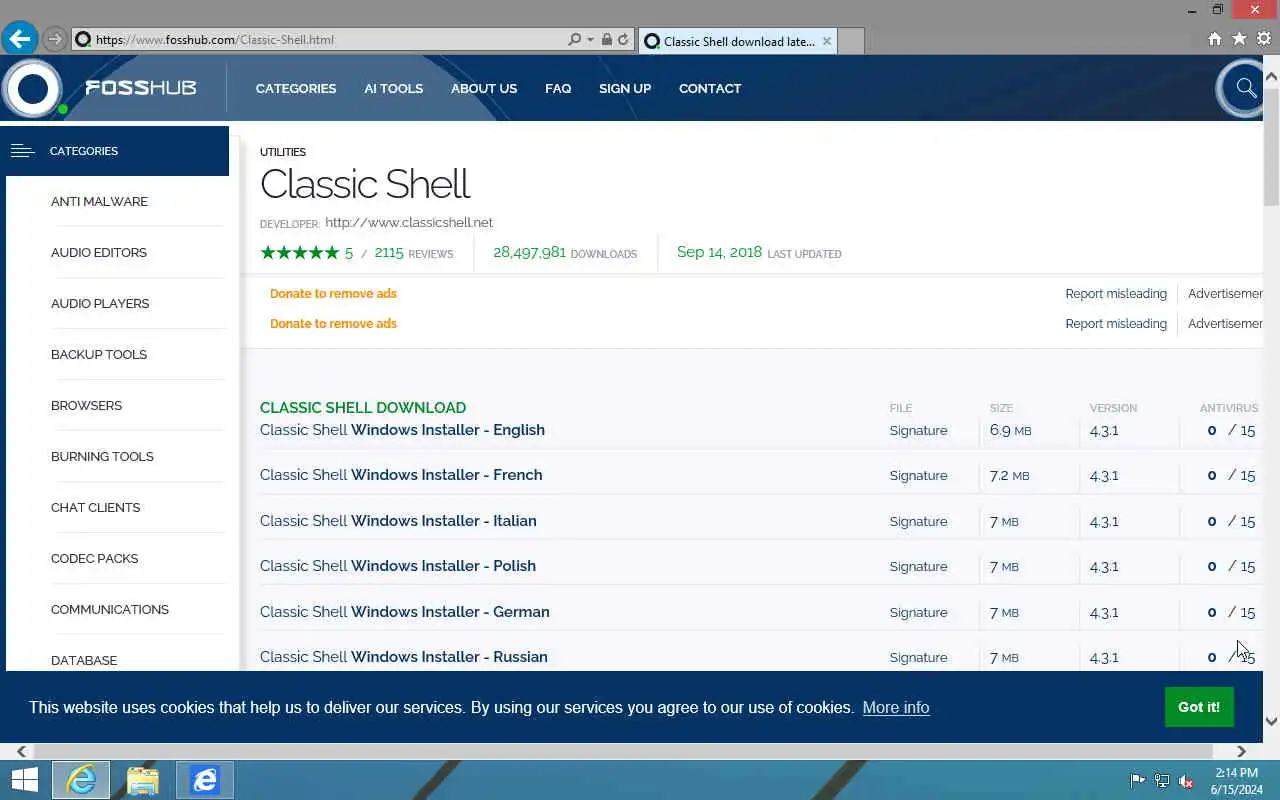Open Signature for the German installer
1280x800 pixels.
[918, 613]
